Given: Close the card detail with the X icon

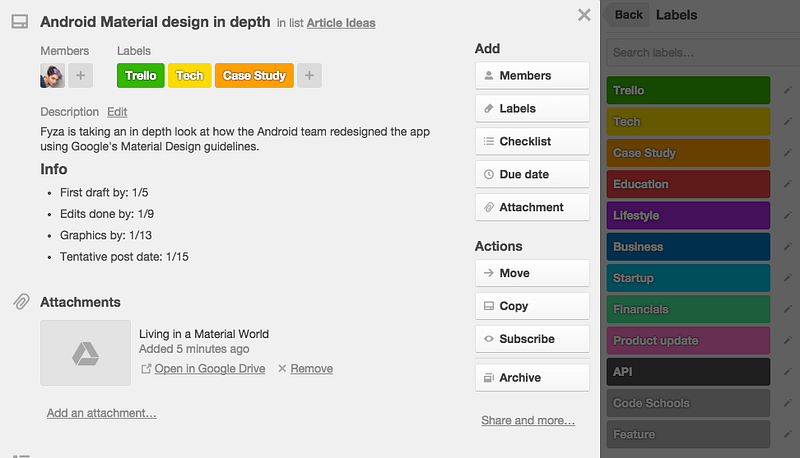Looking at the screenshot, I should coord(584,15).
